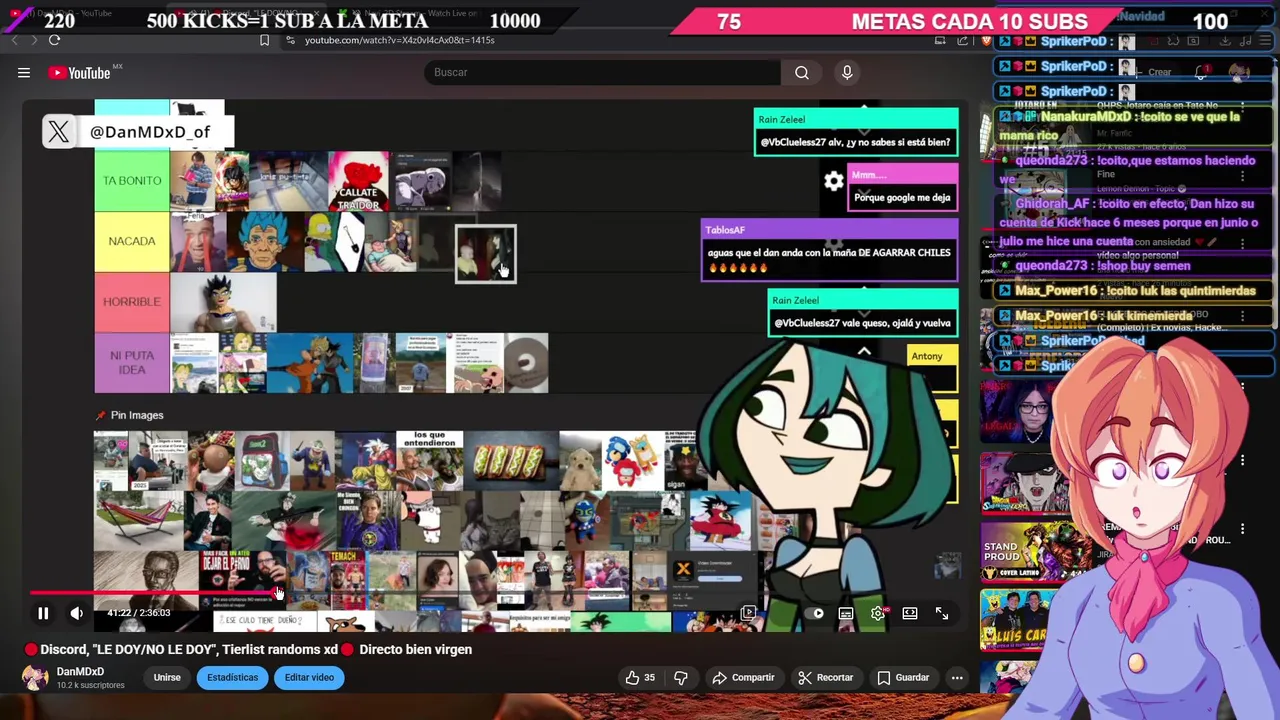The width and height of the screenshot is (1280, 720).
Task: Select the 'ESE CULO TIENE DUEÑO?' image
Action: click(264, 621)
